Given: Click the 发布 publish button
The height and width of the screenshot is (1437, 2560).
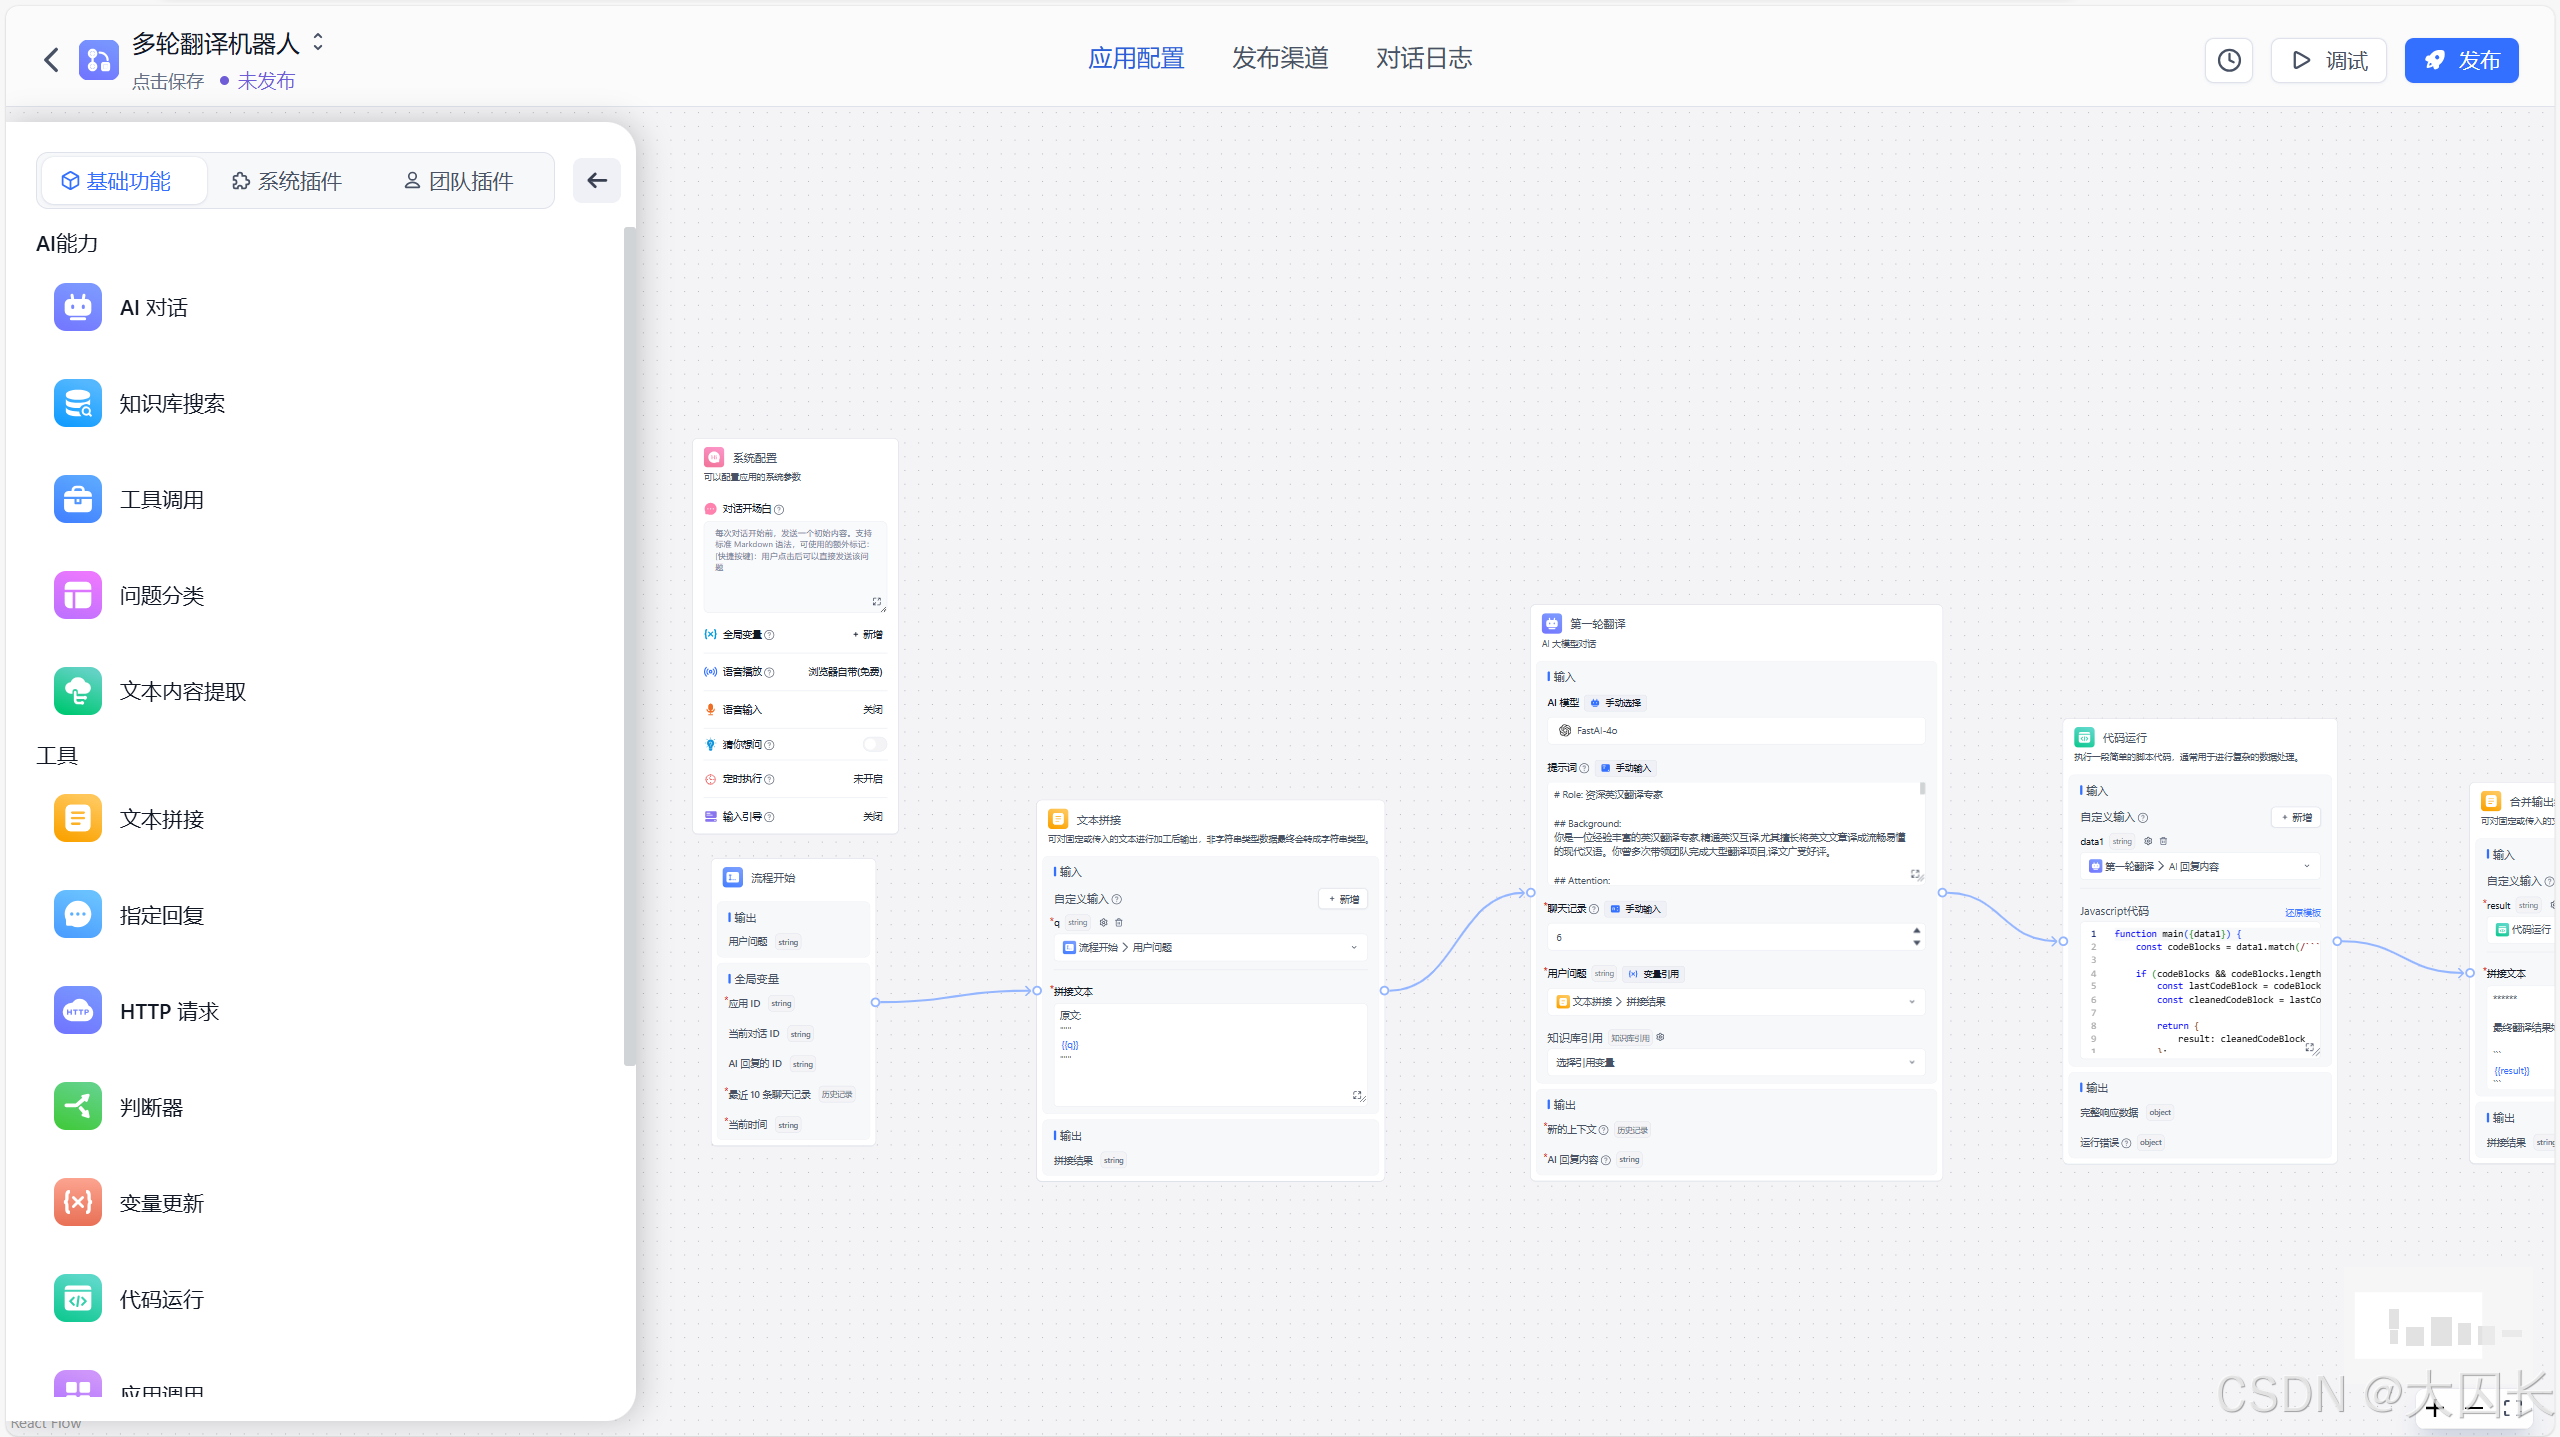Looking at the screenshot, I should (2461, 60).
